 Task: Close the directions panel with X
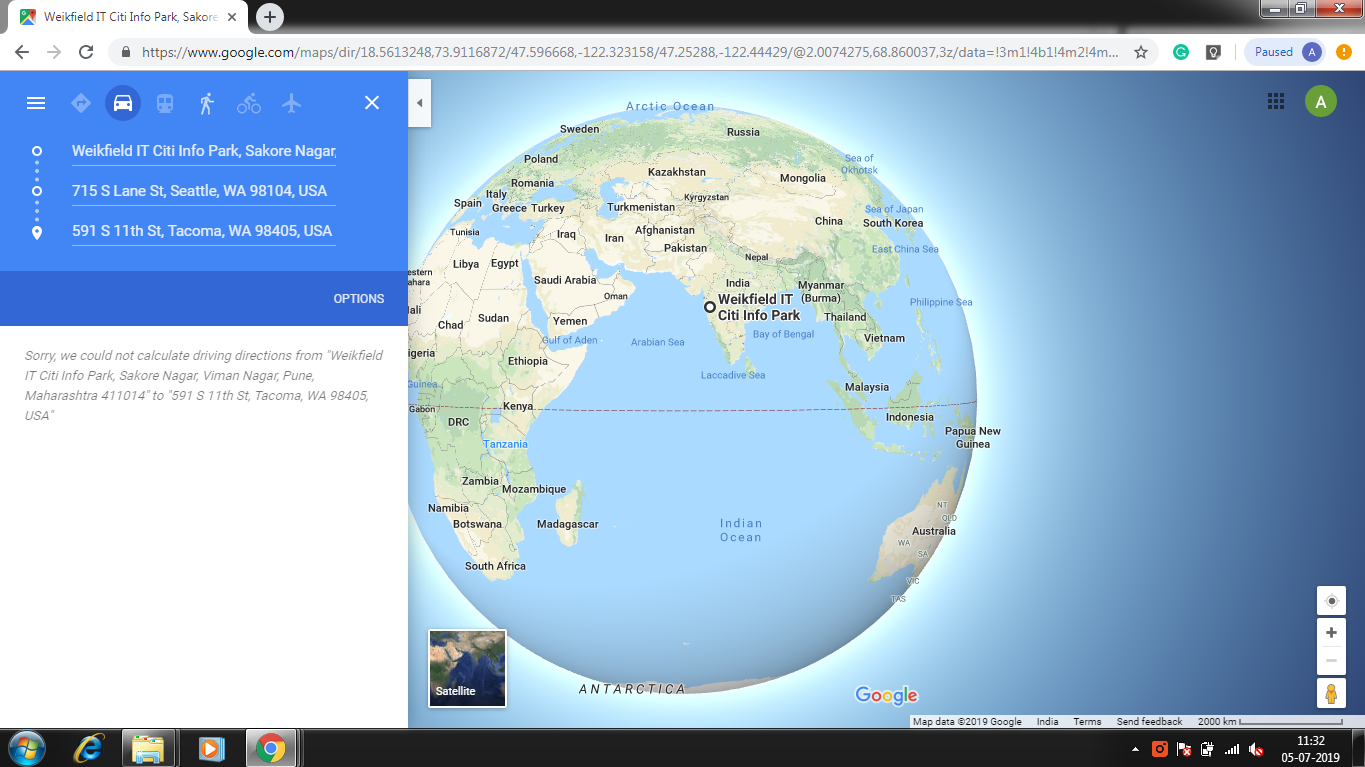(x=372, y=103)
